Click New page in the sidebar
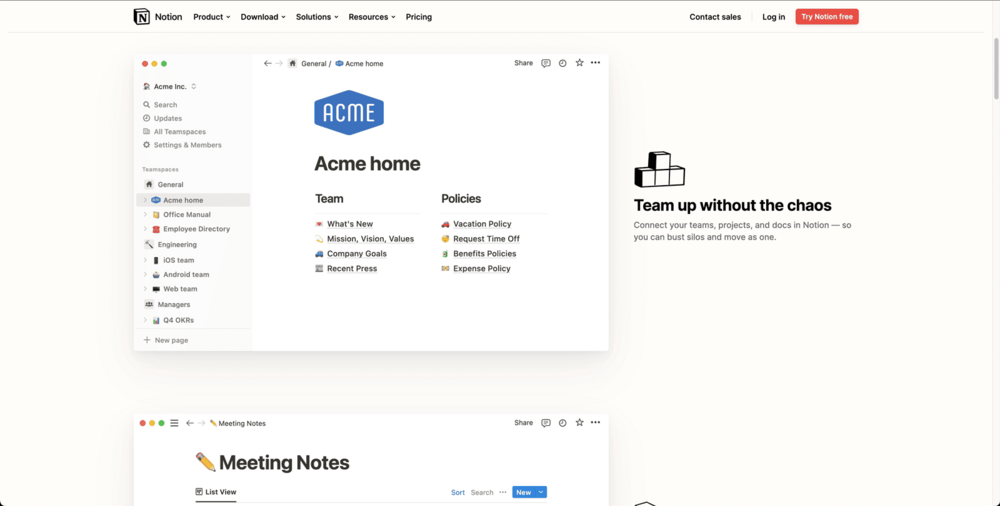 click(166, 340)
